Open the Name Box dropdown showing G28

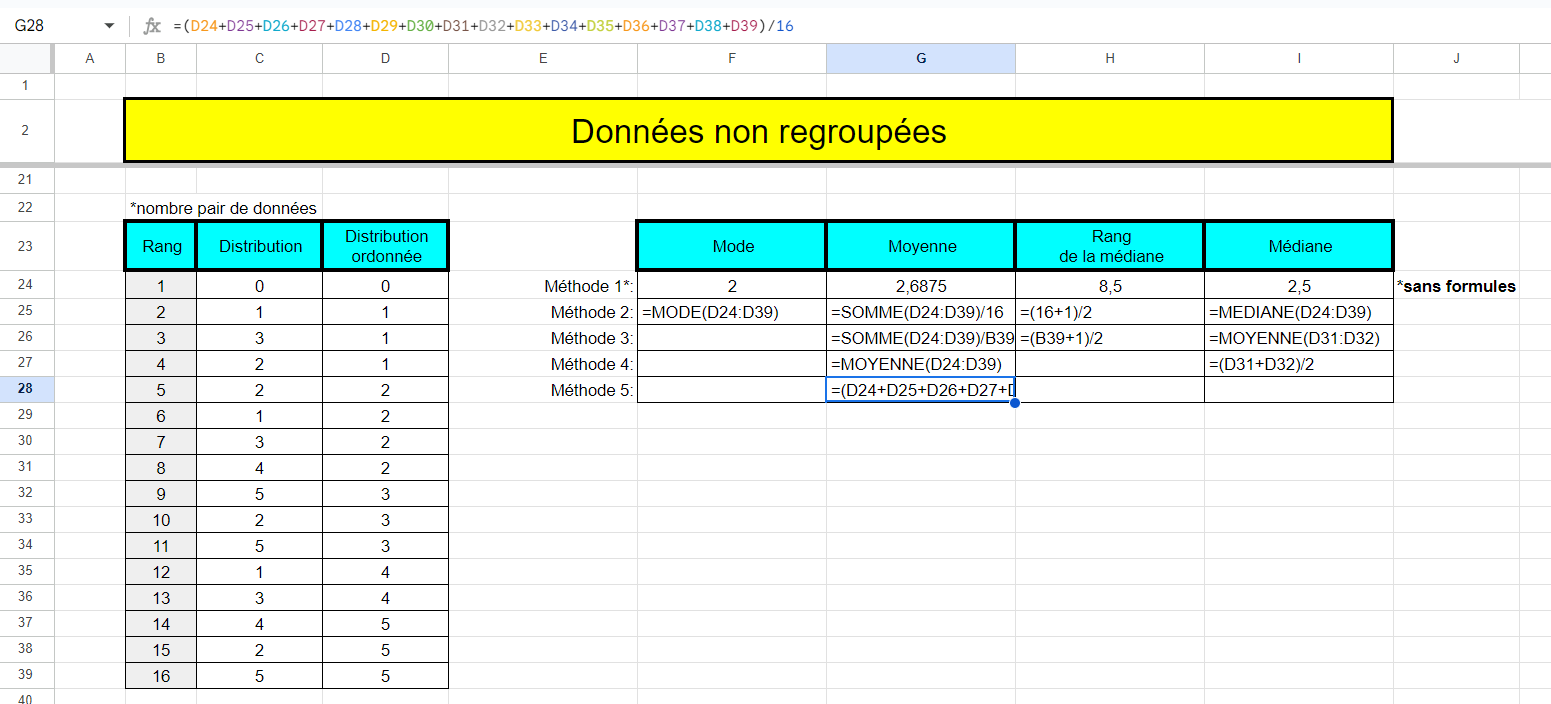tap(110, 25)
